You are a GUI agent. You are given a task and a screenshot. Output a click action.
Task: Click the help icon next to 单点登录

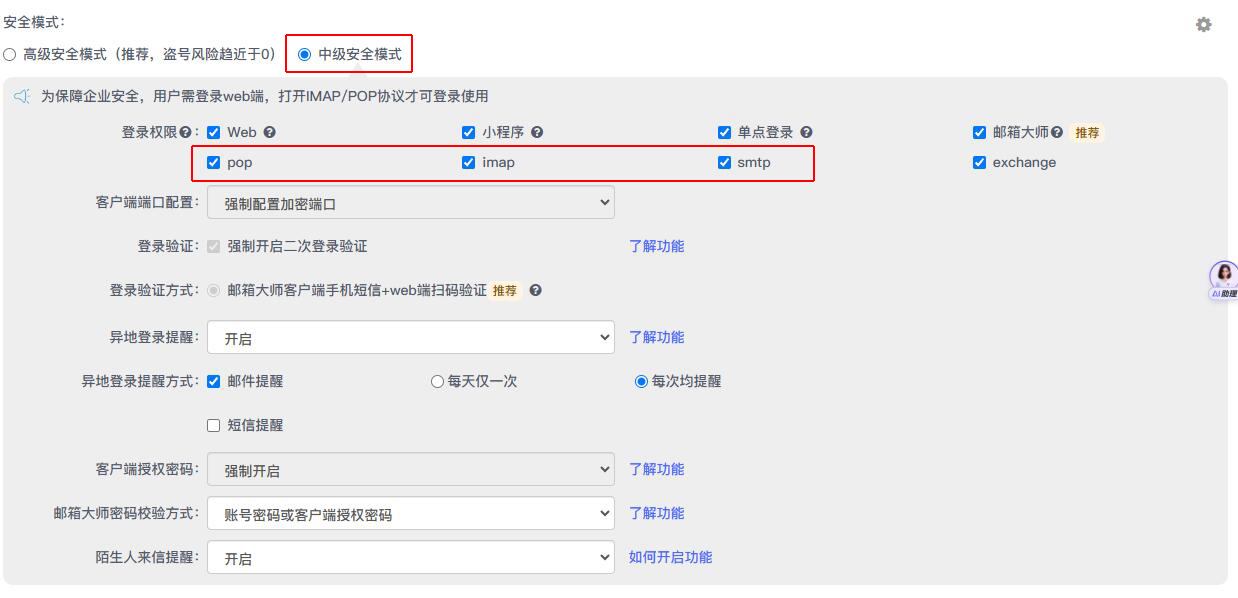(x=808, y=132)
